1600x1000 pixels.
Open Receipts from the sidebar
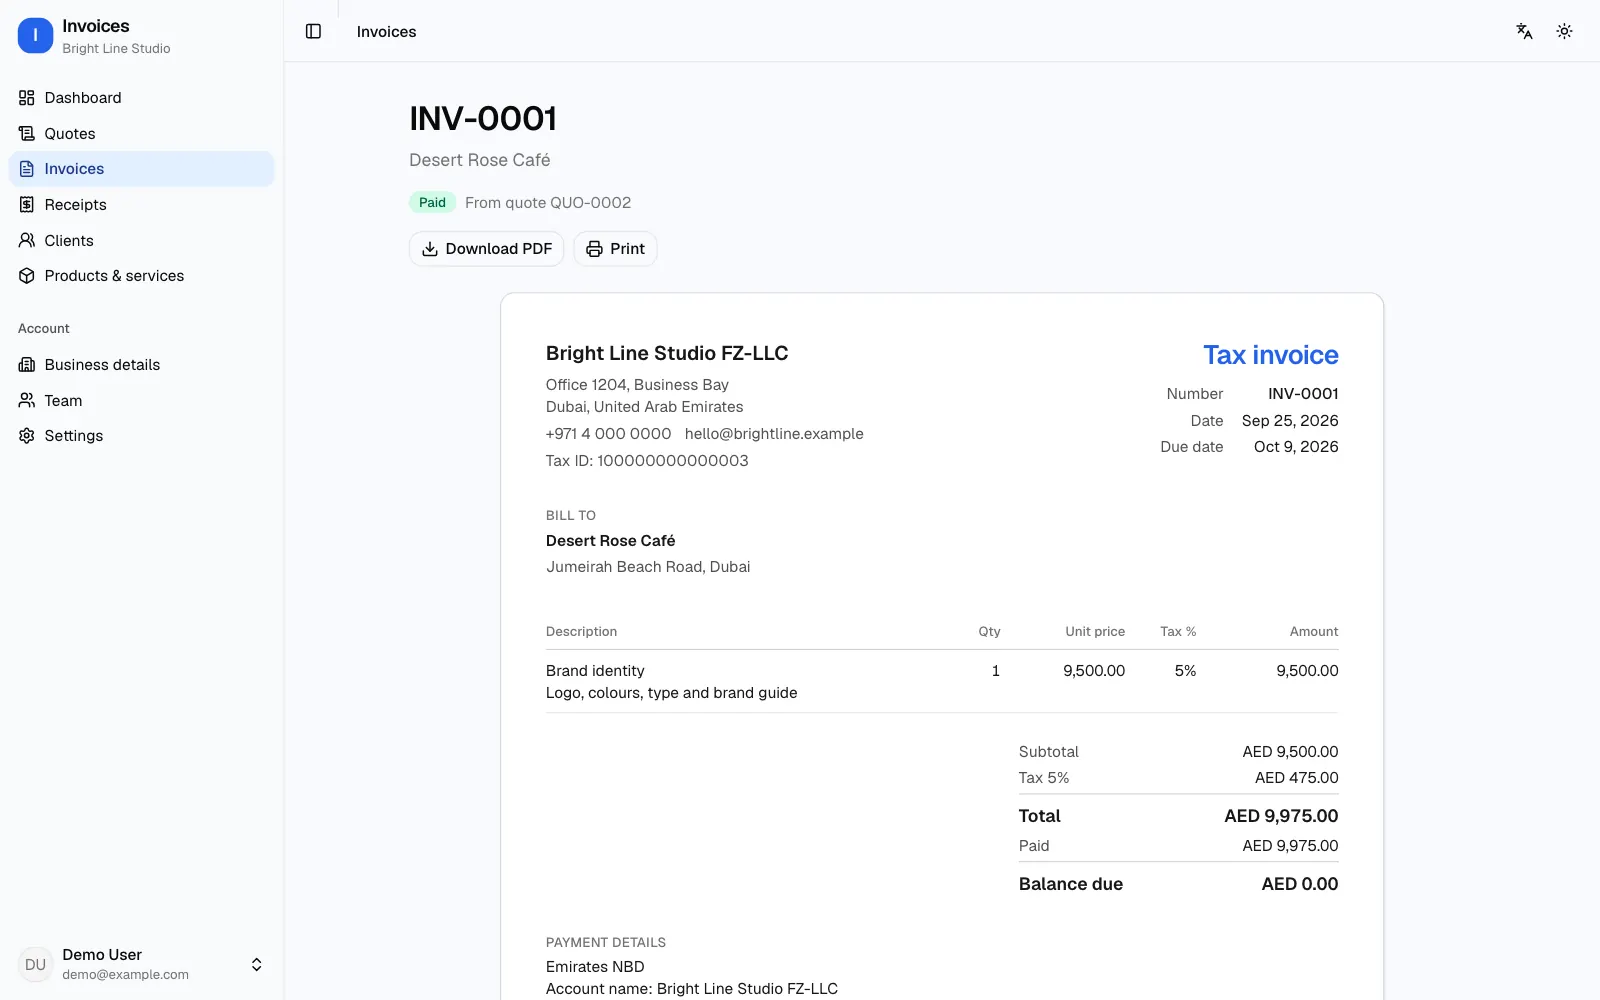pyautogui.click(x=141, y=205)
